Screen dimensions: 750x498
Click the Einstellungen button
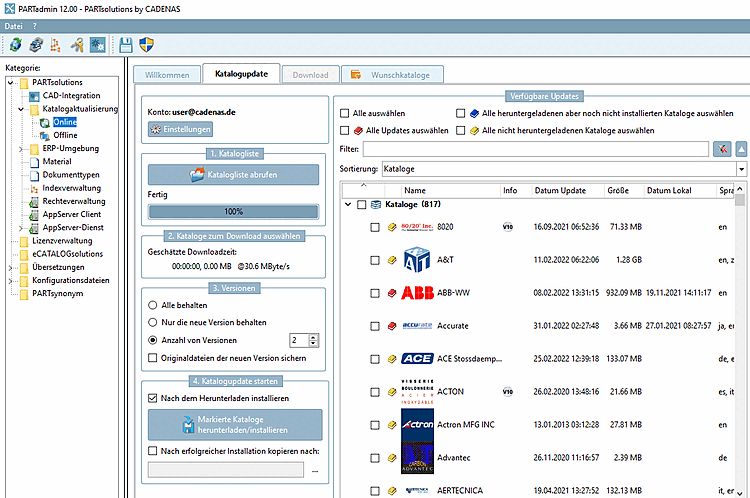point(180,129)
